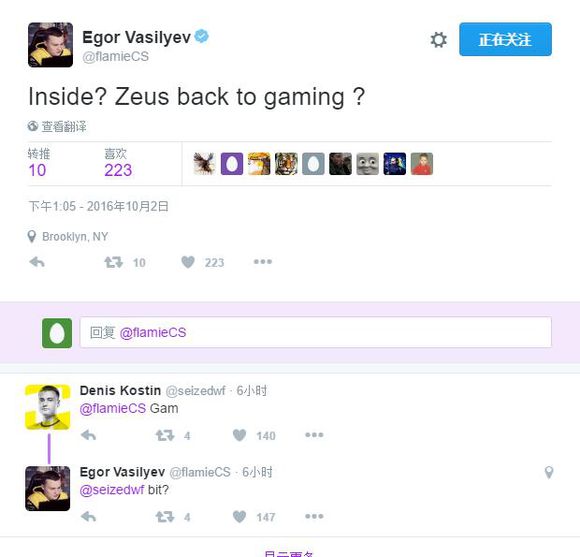Click the Brooklyn, NY location link

tap(75, 236)
